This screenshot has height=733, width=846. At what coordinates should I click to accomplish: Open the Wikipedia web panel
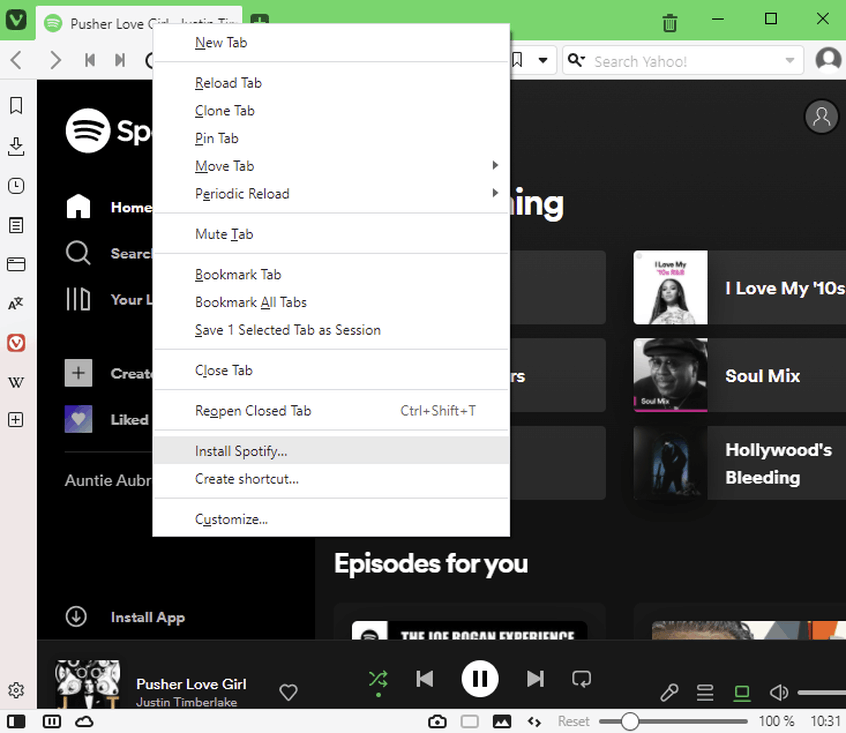pyautogui.click(x=16, y=382)
